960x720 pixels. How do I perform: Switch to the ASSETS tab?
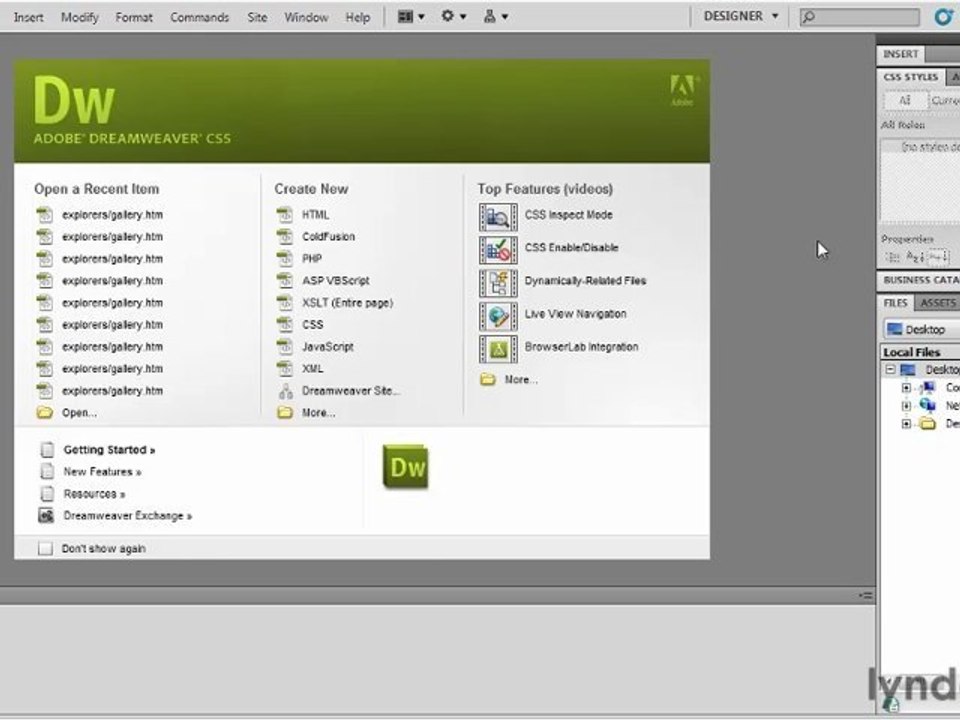point(937,303)
